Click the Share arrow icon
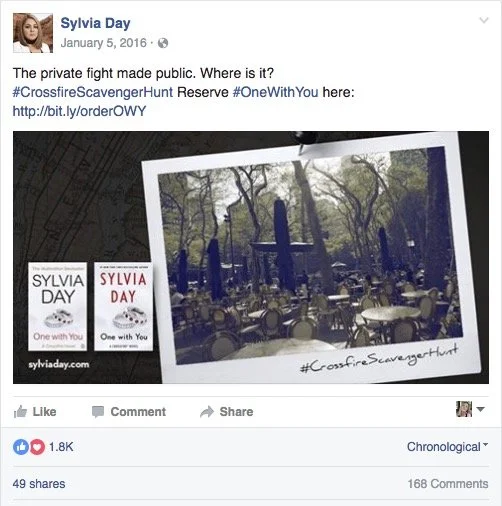This screenshot has width=502, height=506. tap(207, 412)
